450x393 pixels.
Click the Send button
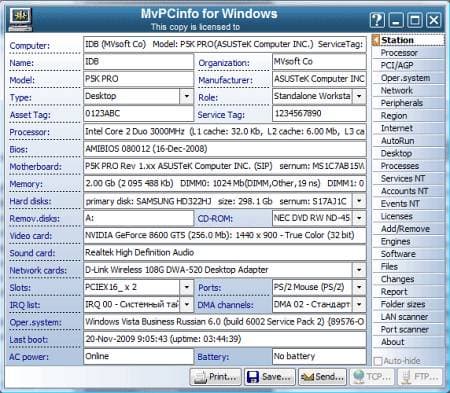[322, 377]
